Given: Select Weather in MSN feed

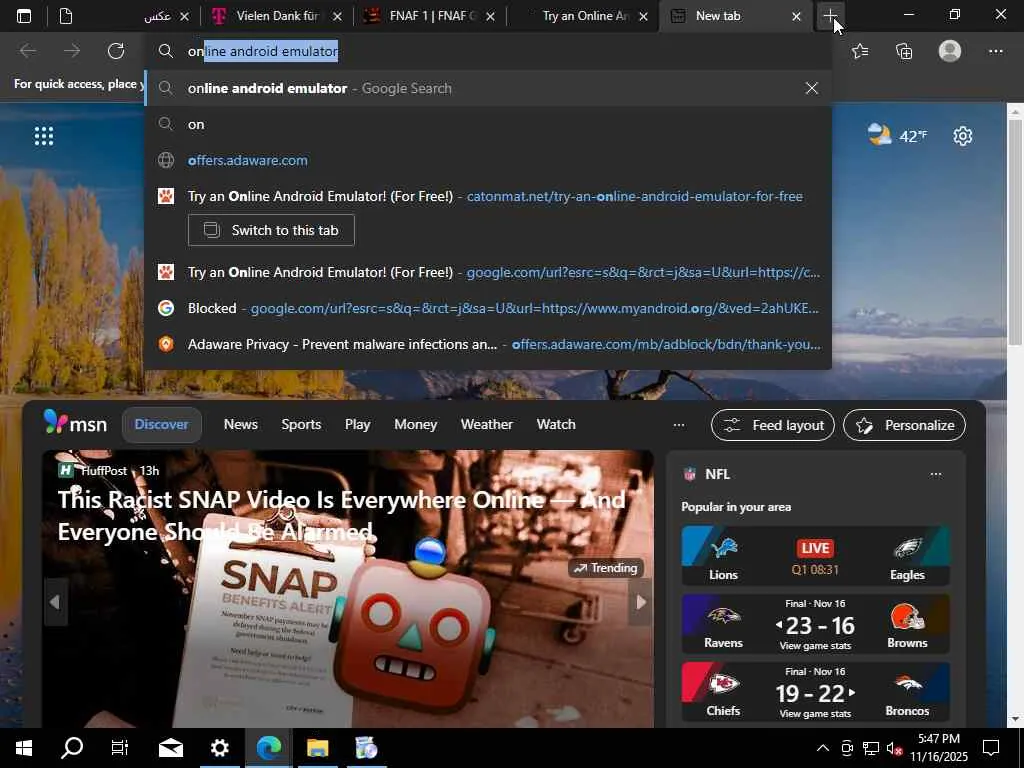Looking at the screenshot, I should click(487, 424).
